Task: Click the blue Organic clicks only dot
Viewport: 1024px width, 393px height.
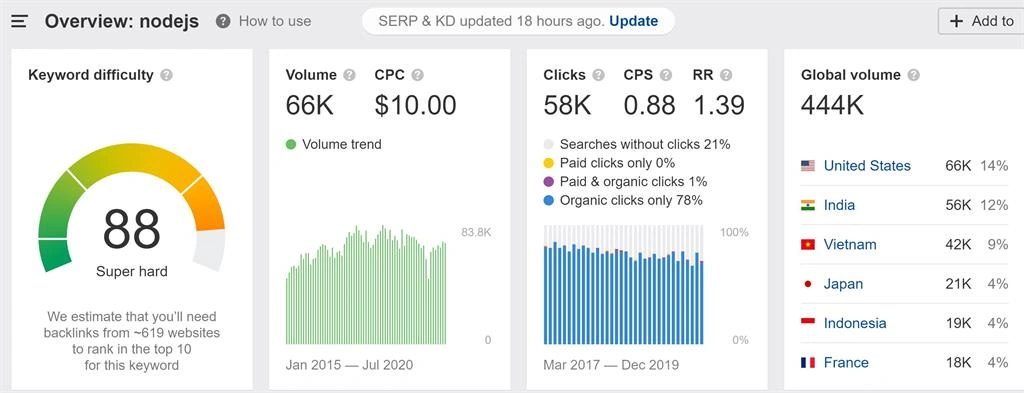Action: (549, 200)
